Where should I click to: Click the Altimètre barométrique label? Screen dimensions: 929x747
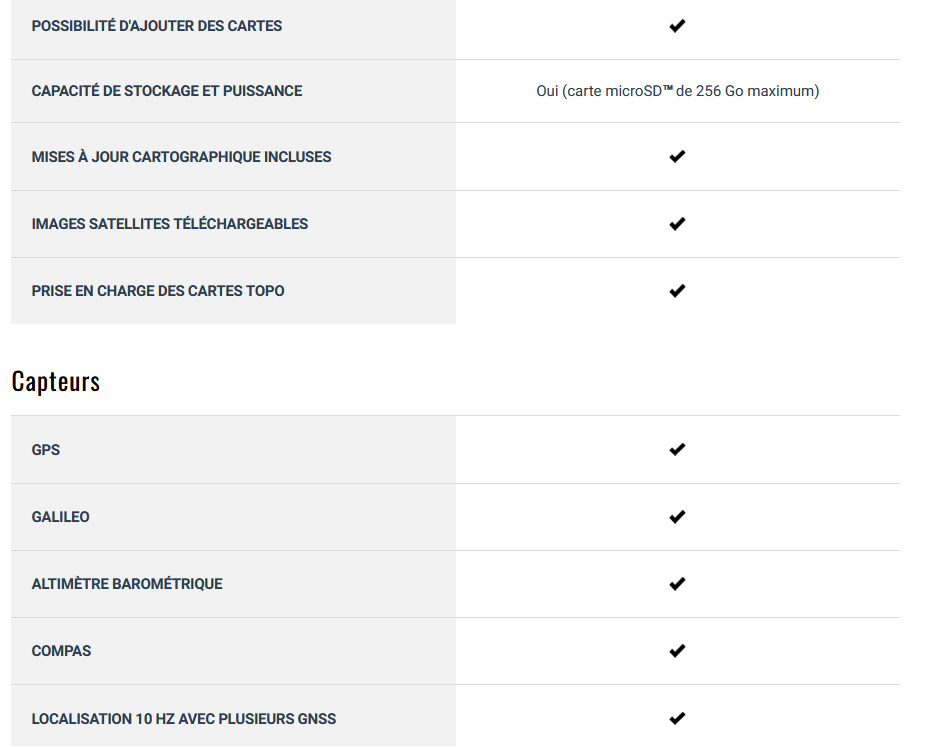pyautogui.click(x=127, y=584)
